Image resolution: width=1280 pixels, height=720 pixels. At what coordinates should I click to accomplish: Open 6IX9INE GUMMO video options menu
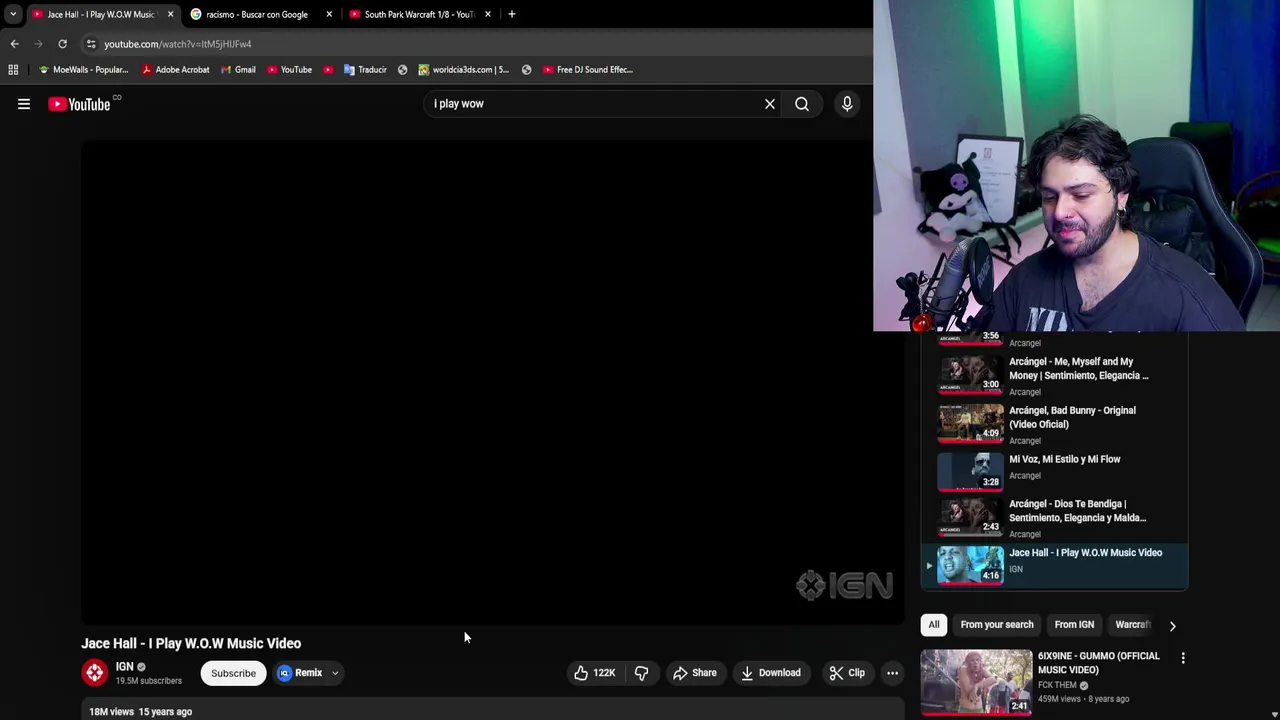click(1183, 658)
